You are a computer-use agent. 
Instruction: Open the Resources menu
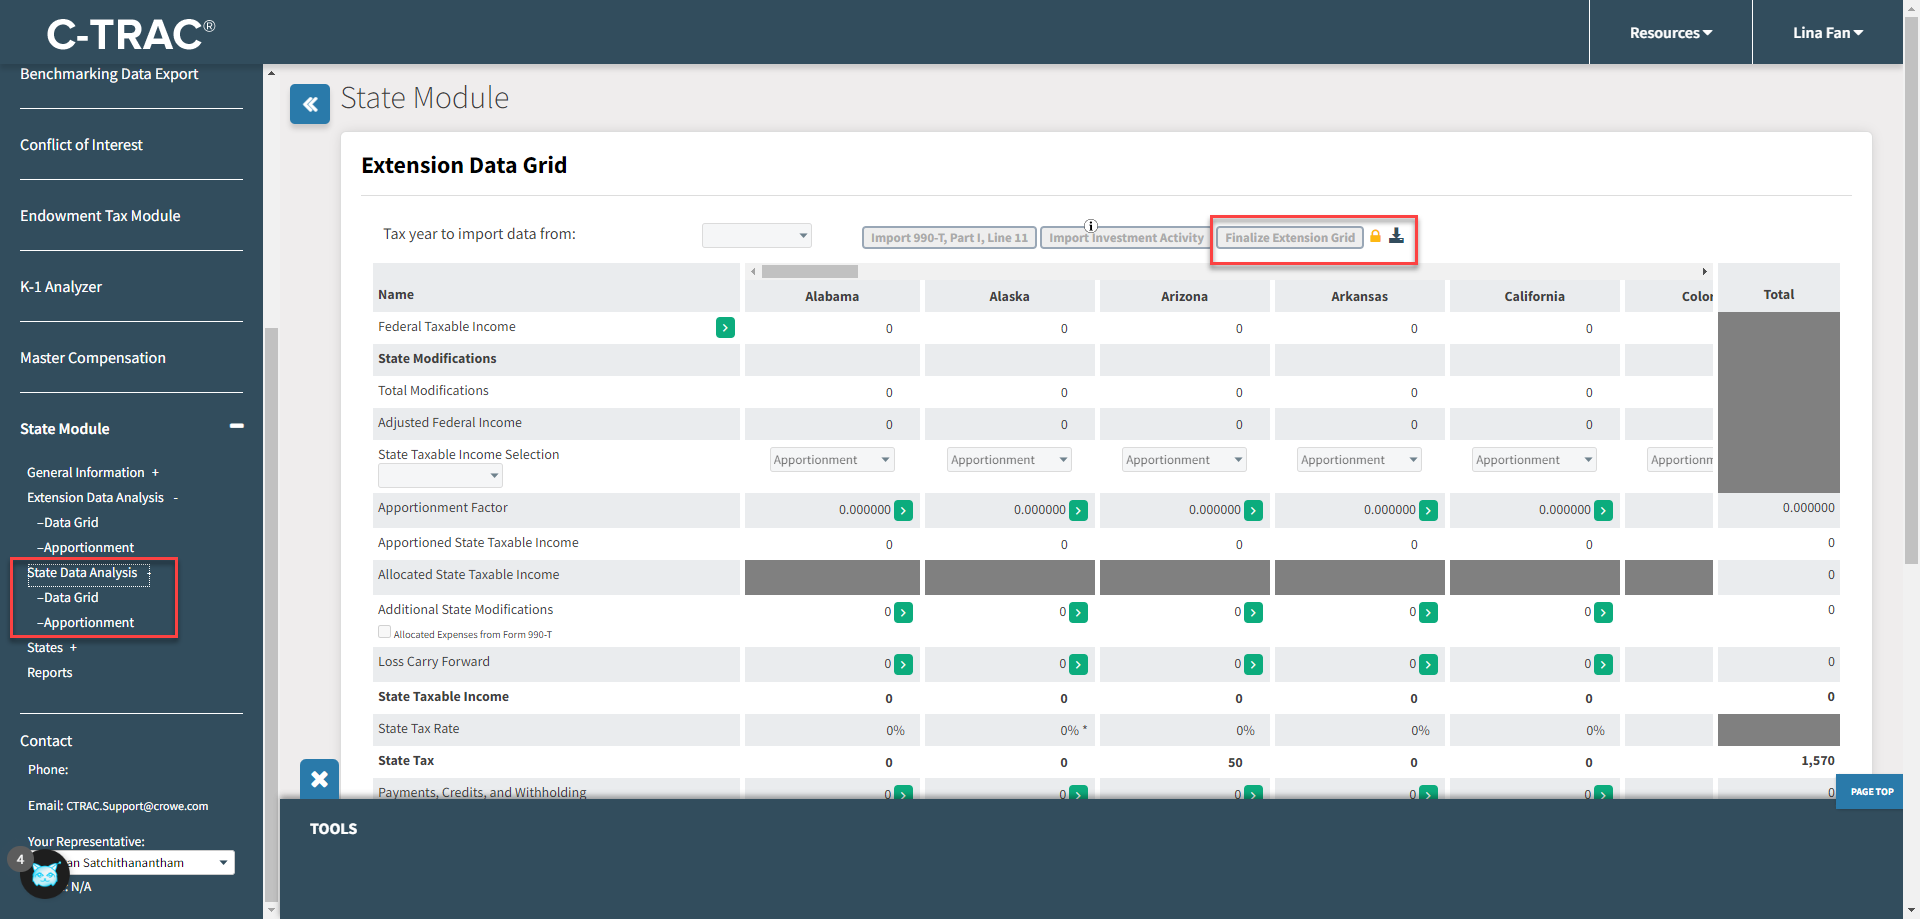pos(1670,33)
